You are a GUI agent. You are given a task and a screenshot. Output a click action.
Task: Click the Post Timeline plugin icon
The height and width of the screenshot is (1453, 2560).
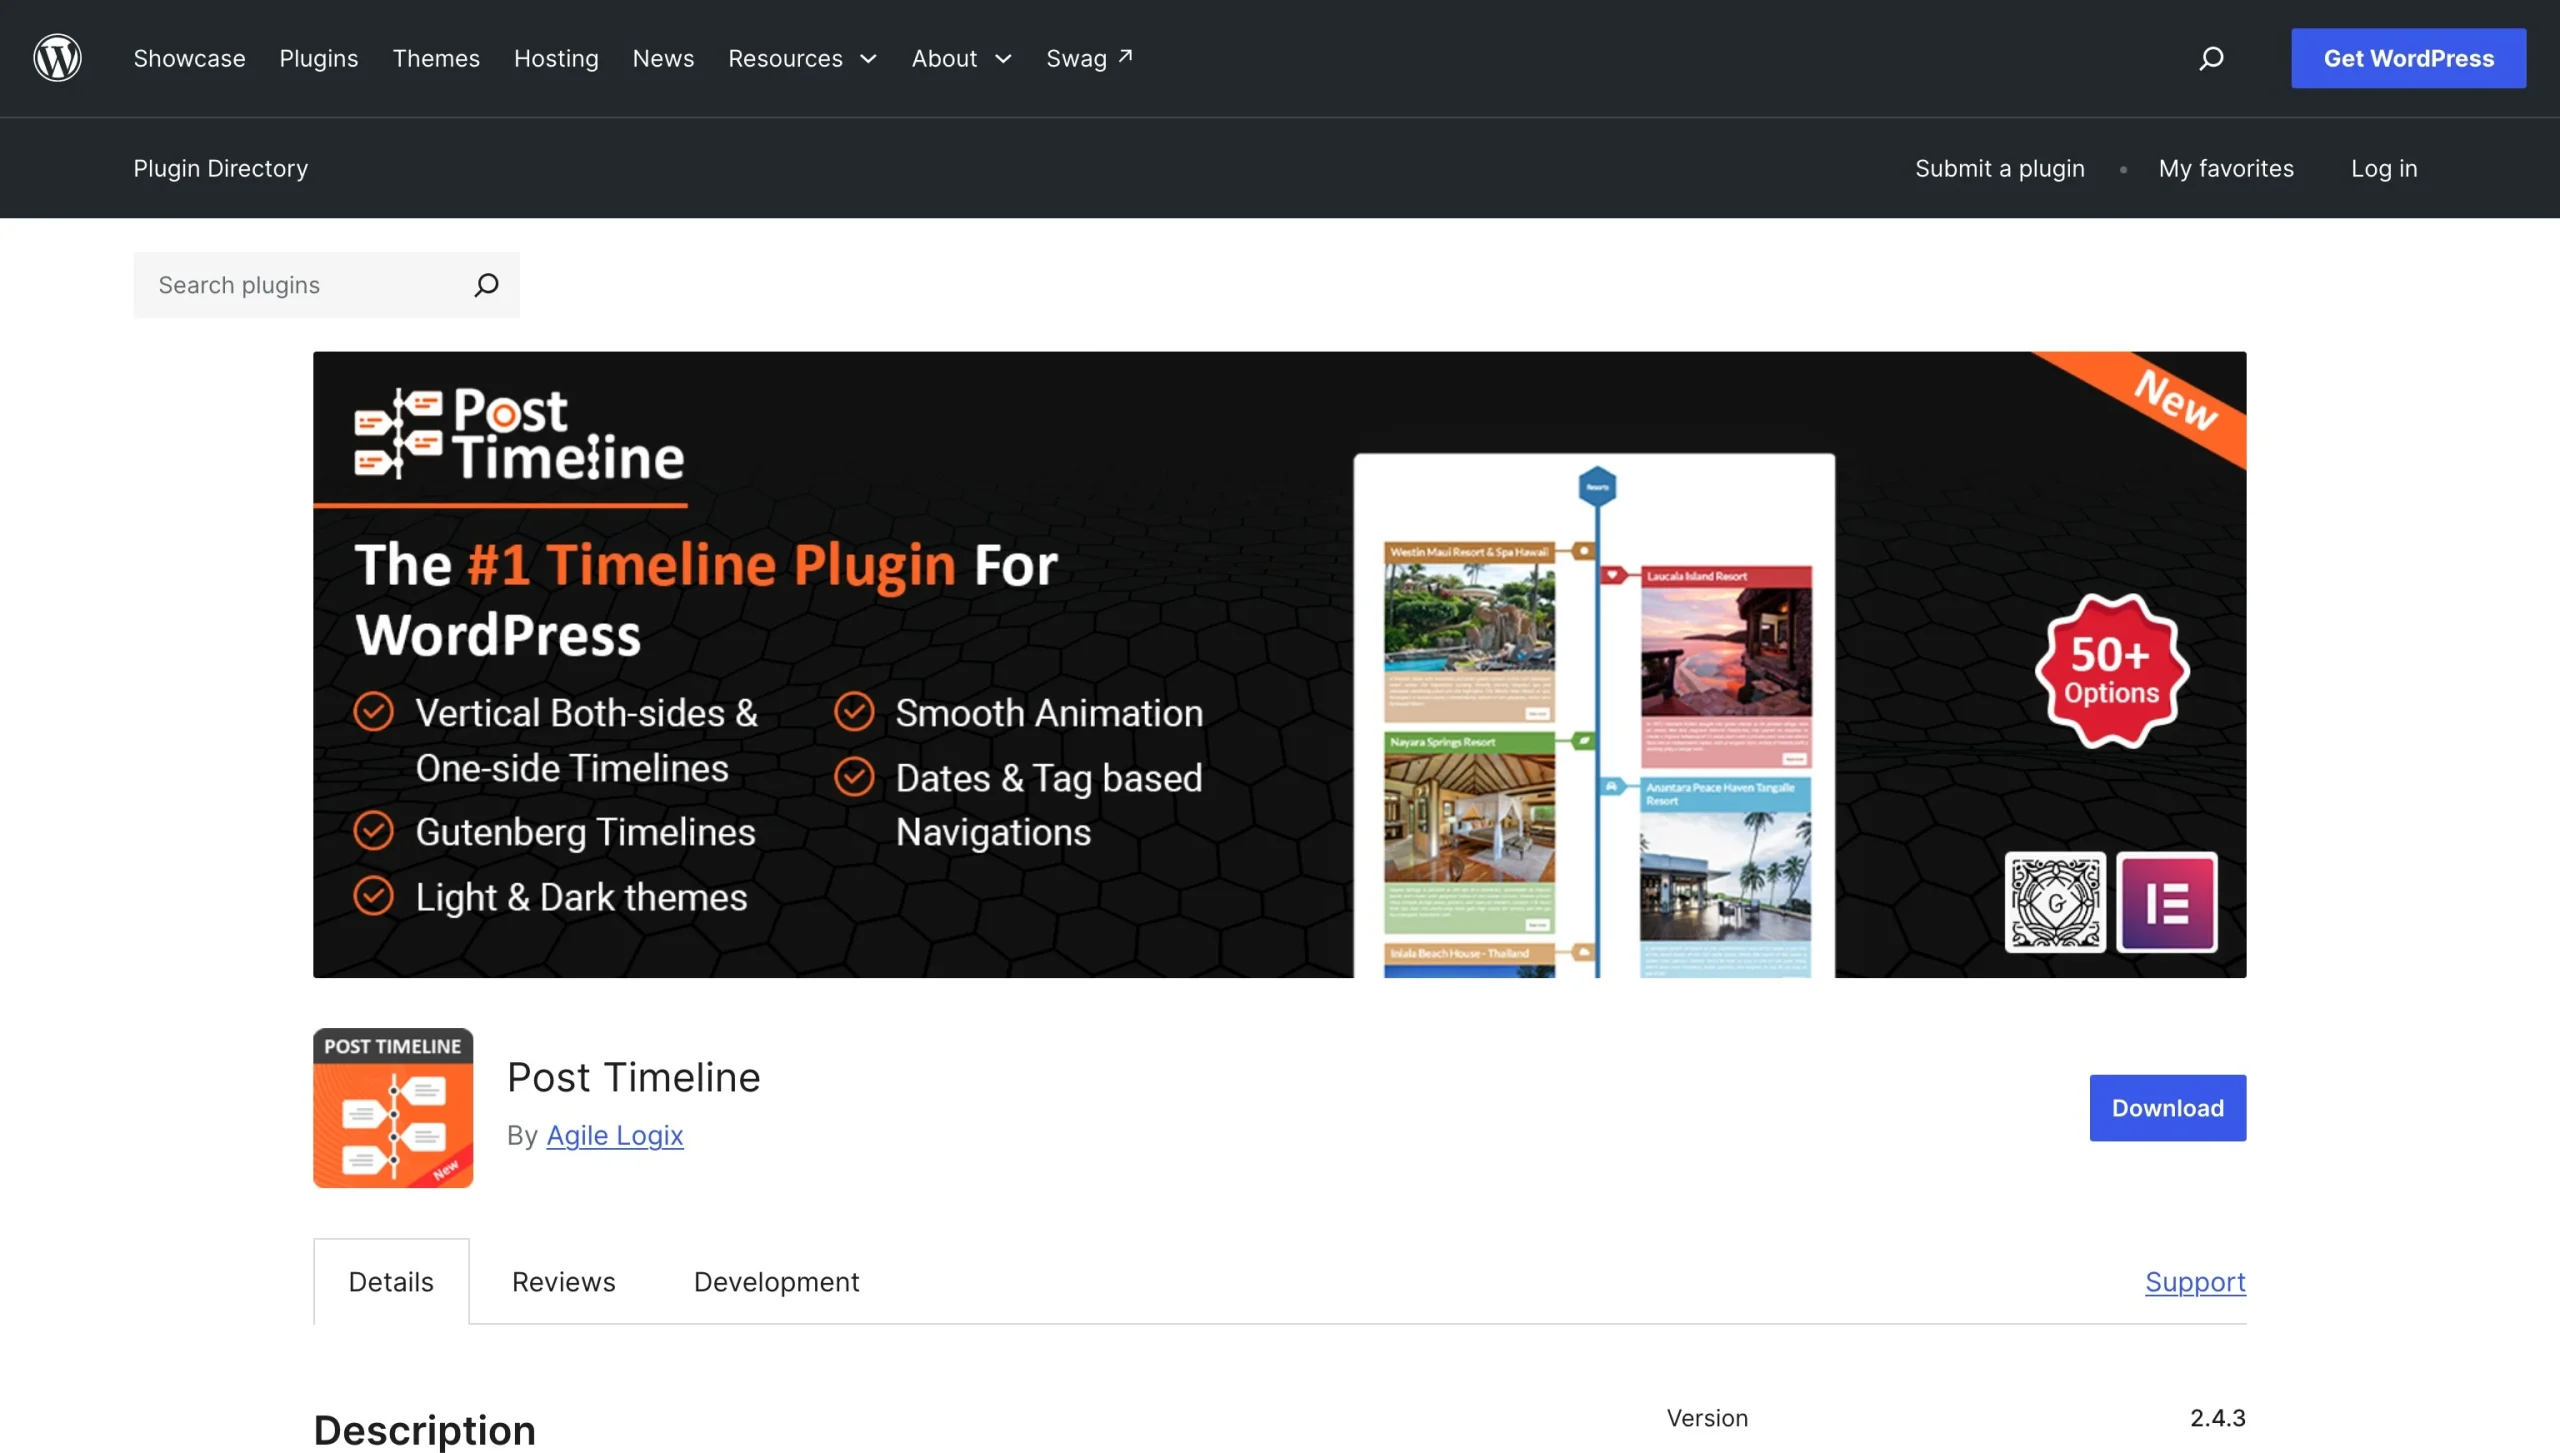[x=393, y=1108]
